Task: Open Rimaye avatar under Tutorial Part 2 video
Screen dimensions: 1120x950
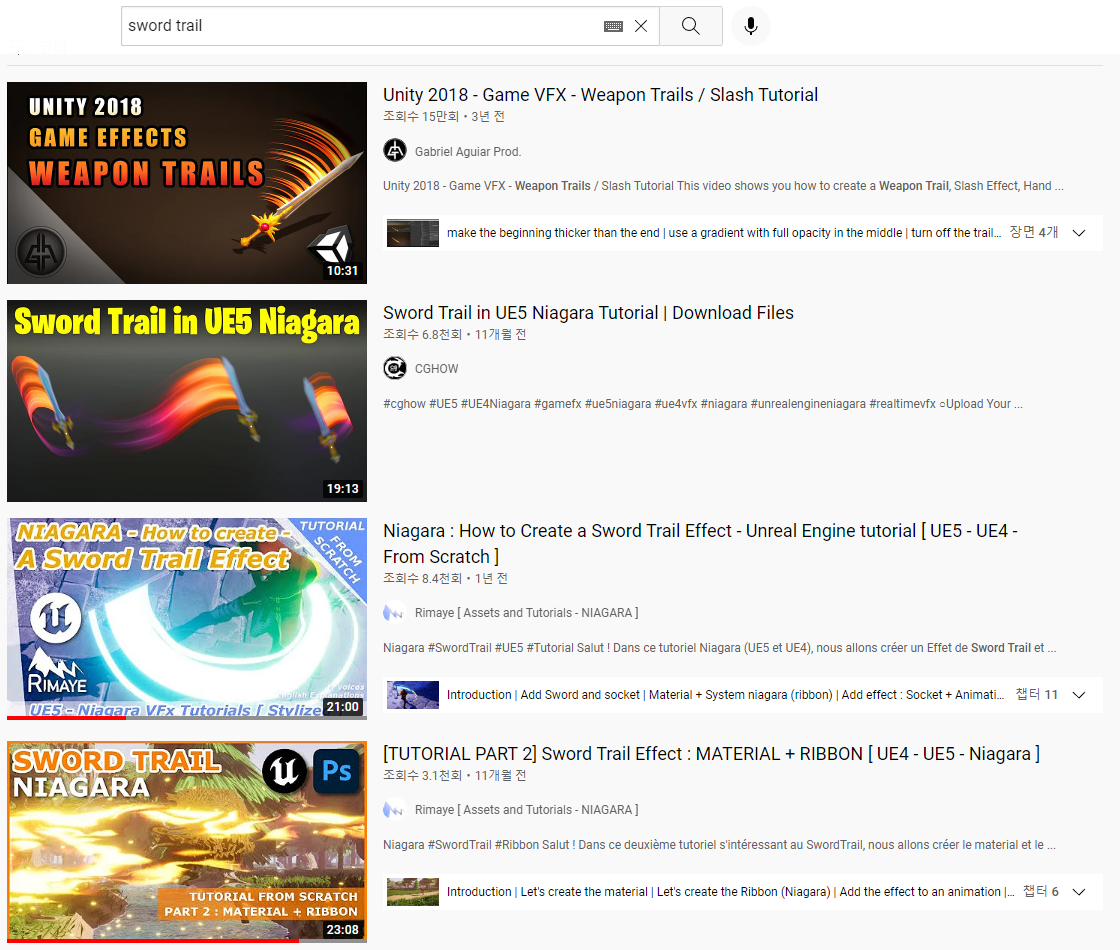Action: (395, 810)
